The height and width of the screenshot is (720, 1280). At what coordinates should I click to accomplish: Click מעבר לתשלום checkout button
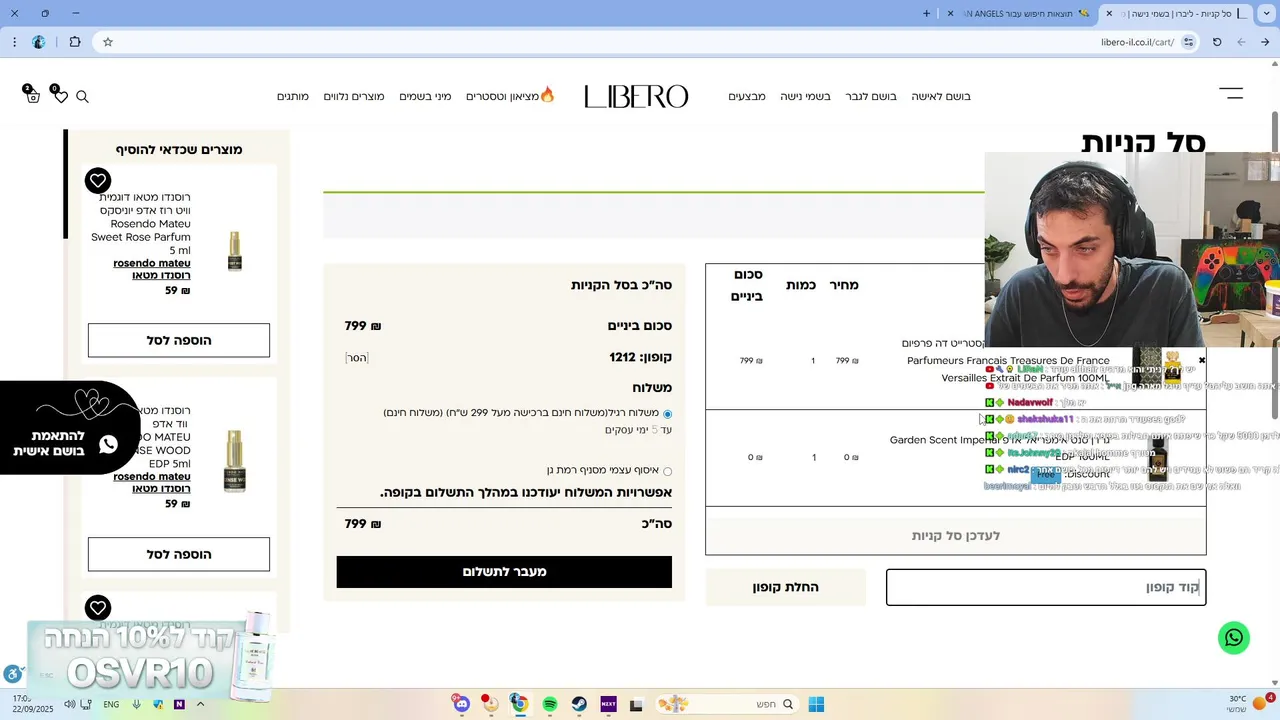pyautogui.click(x=504, y=572)
